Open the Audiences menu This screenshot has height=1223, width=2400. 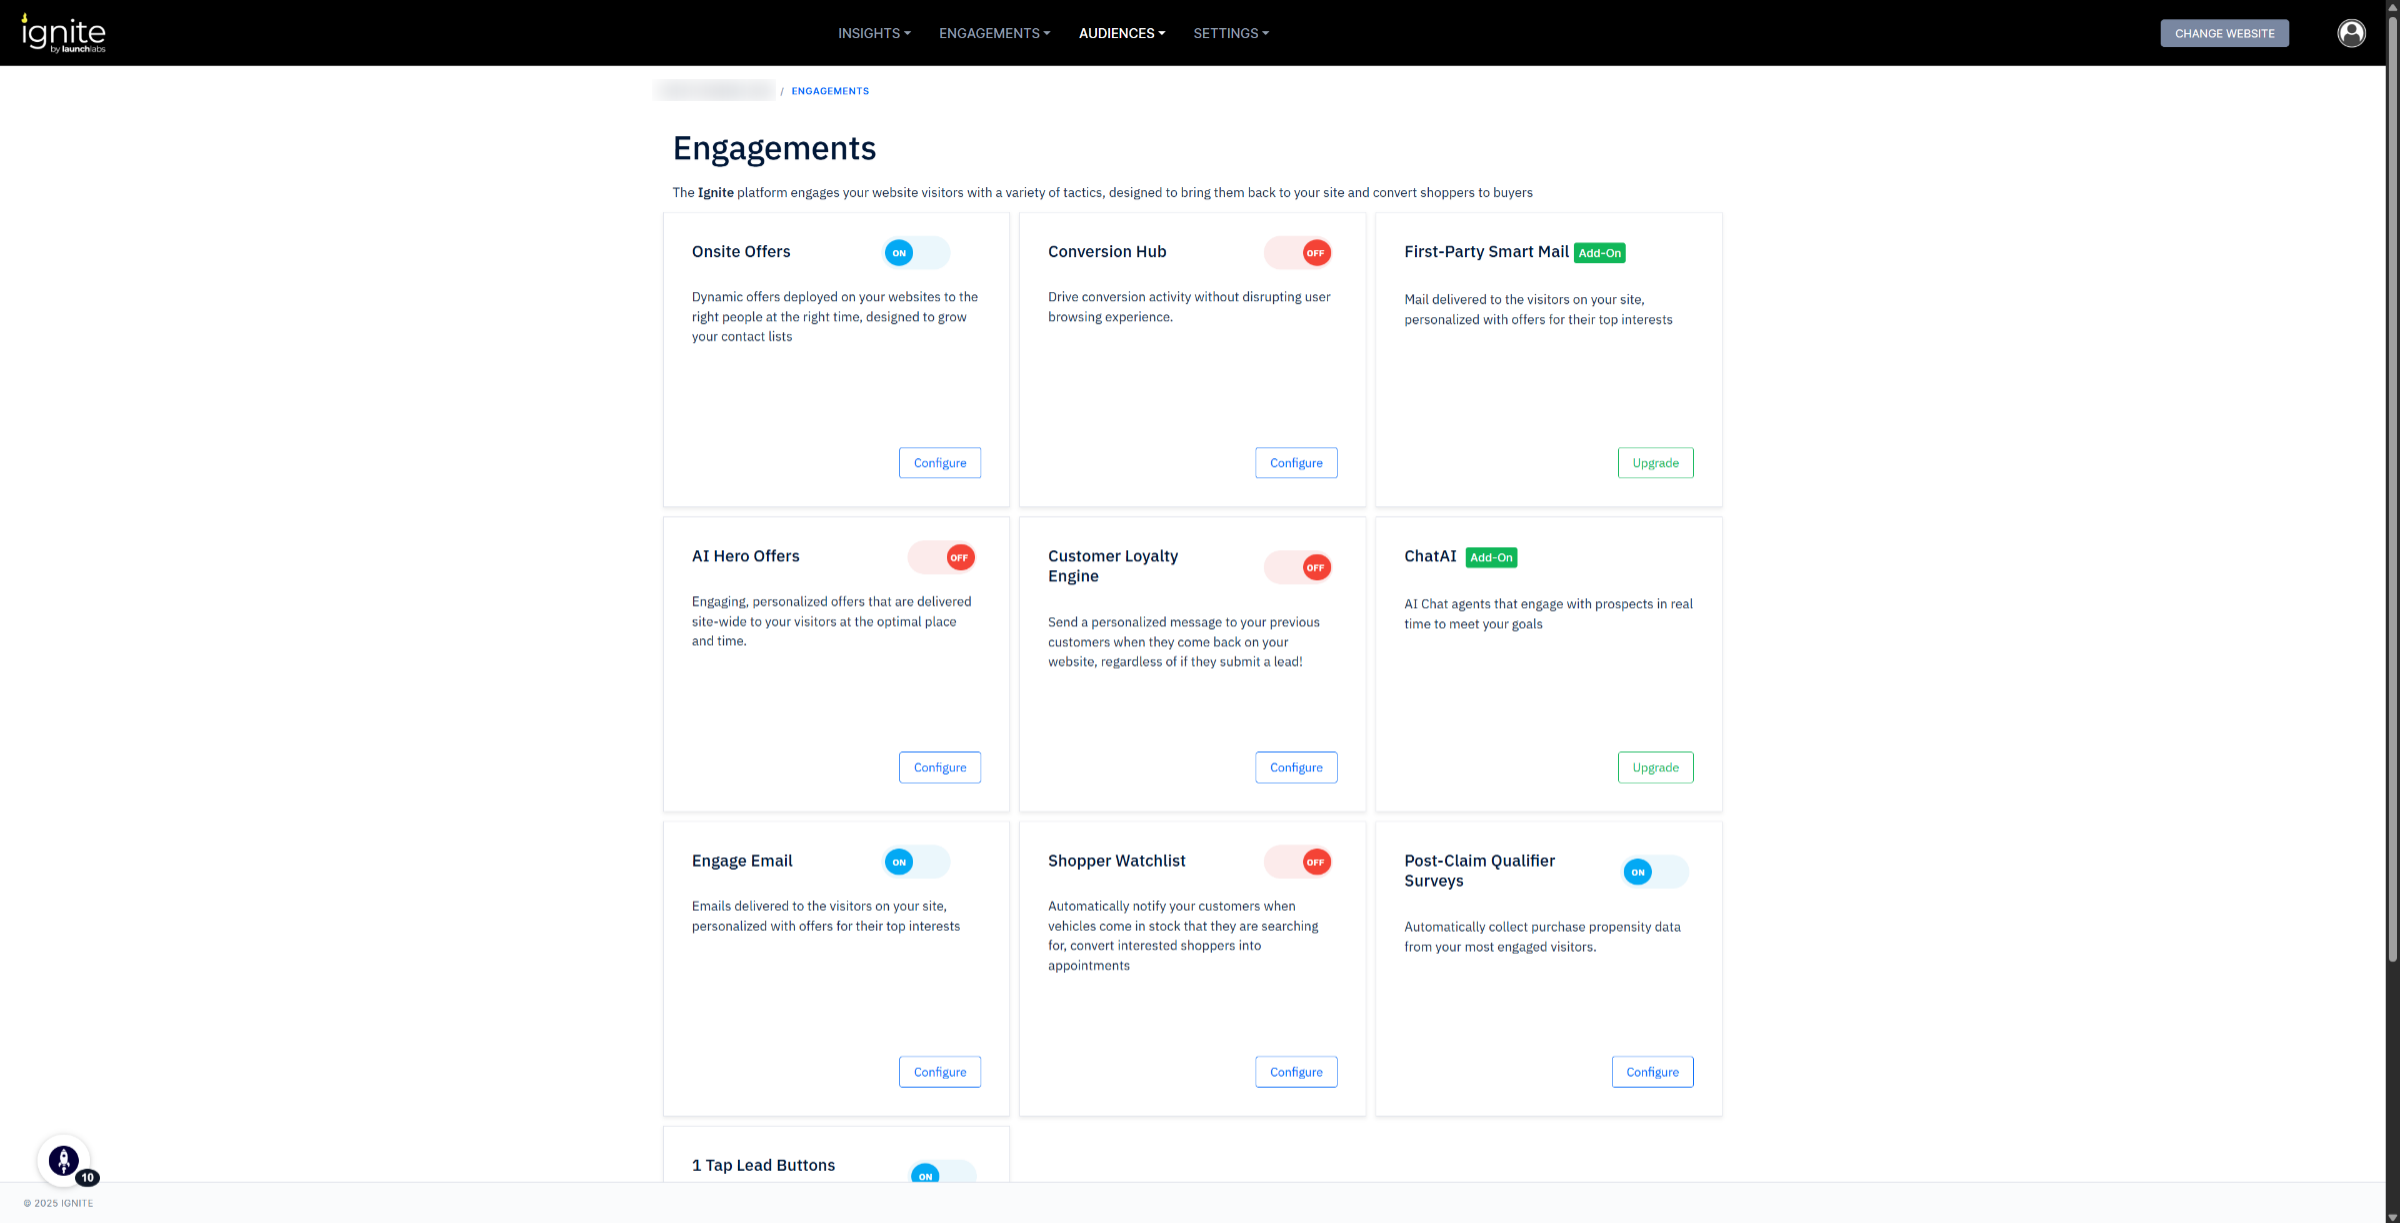tap(1121, 33)
